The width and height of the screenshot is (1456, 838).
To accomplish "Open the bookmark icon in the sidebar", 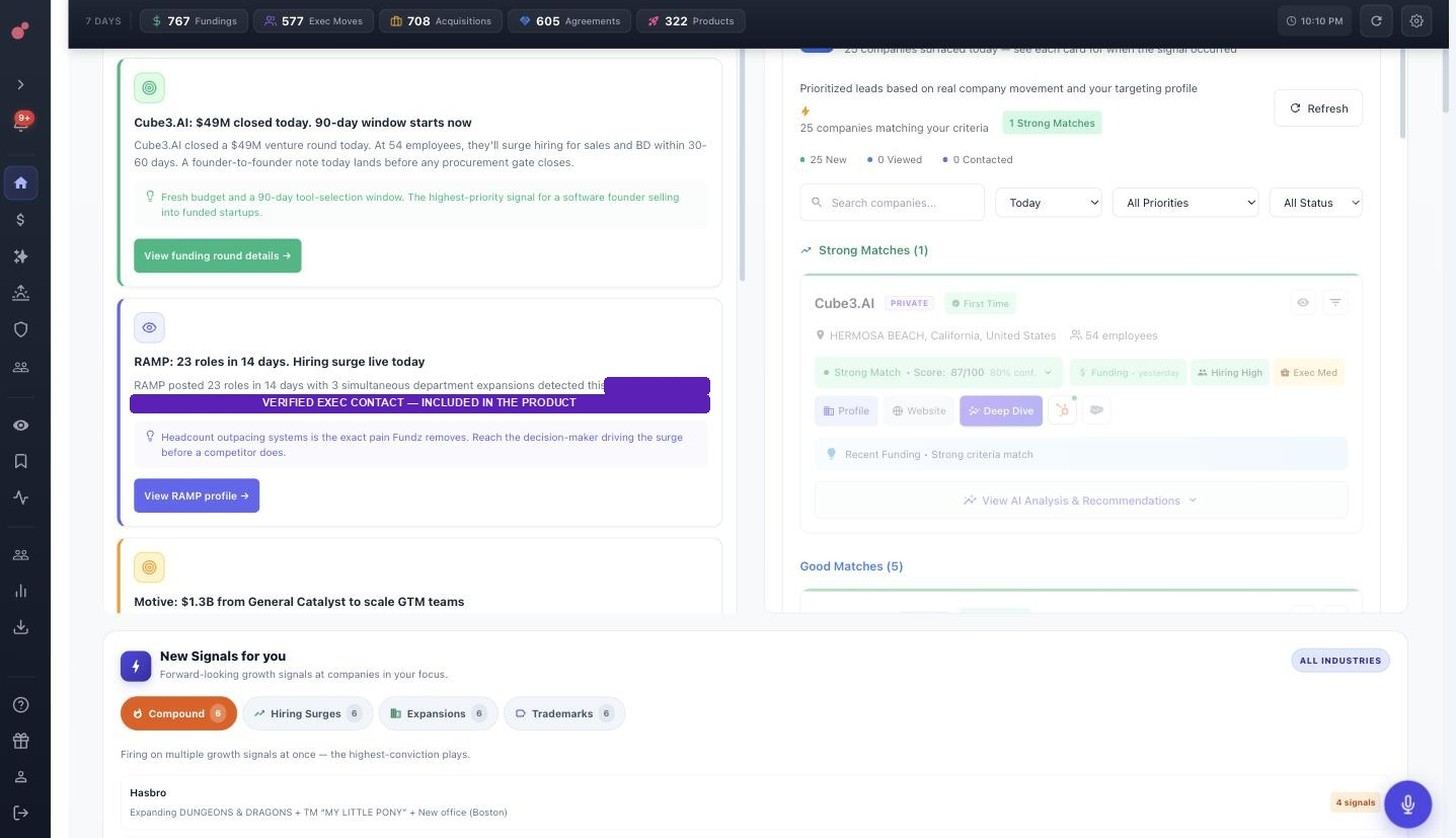I will click(20, 461).
